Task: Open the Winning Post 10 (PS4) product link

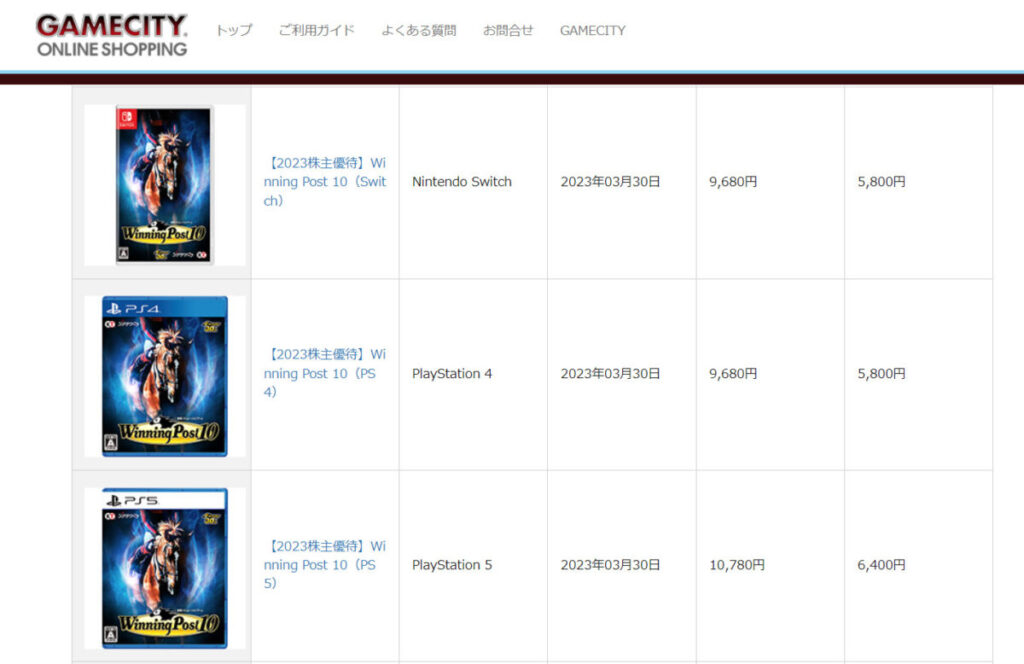Action: pyautogui.click(x=325, y=373)
